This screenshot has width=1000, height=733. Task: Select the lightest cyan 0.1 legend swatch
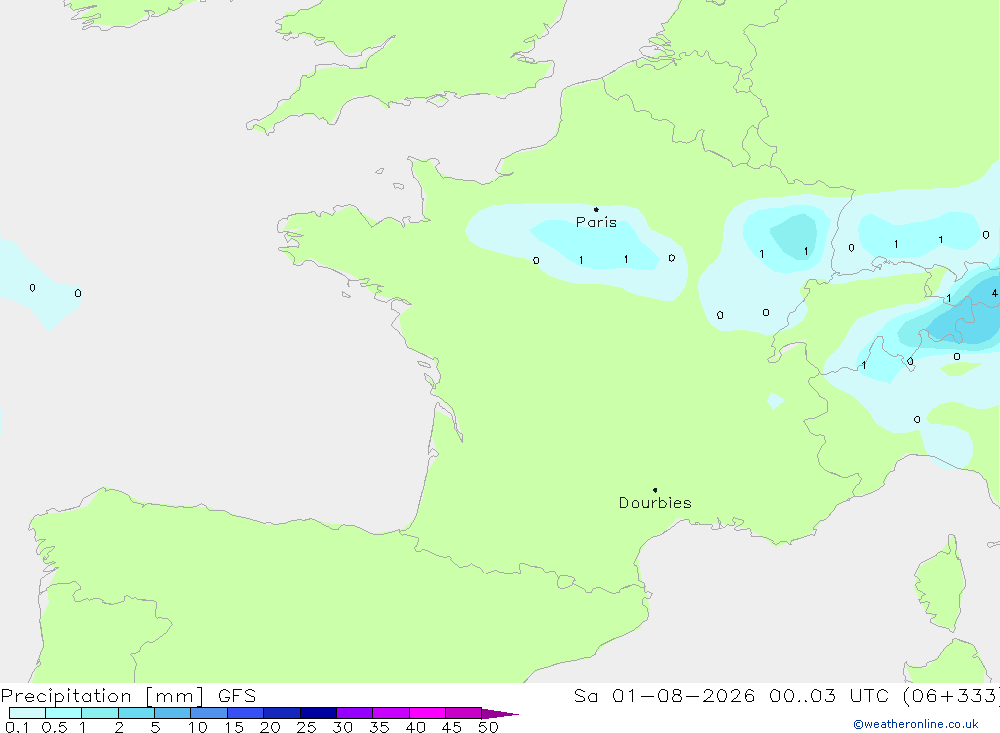point(27,713)
